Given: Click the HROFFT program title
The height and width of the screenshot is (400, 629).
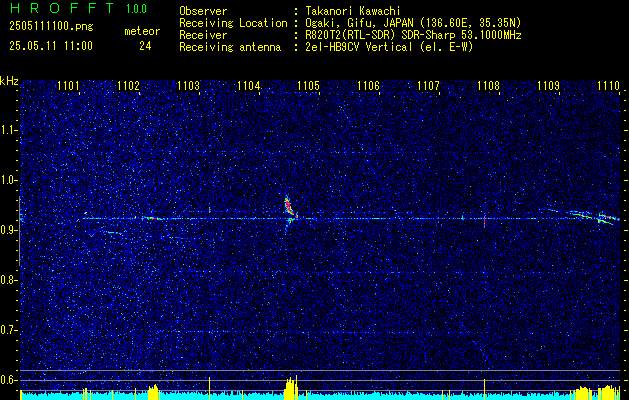Looking at the screenshot, I should pos(62,8).
